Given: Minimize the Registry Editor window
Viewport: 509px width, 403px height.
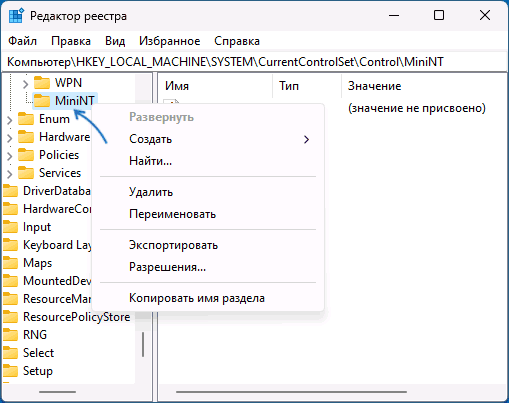Looking at the screenshot, I should [394, 15].
